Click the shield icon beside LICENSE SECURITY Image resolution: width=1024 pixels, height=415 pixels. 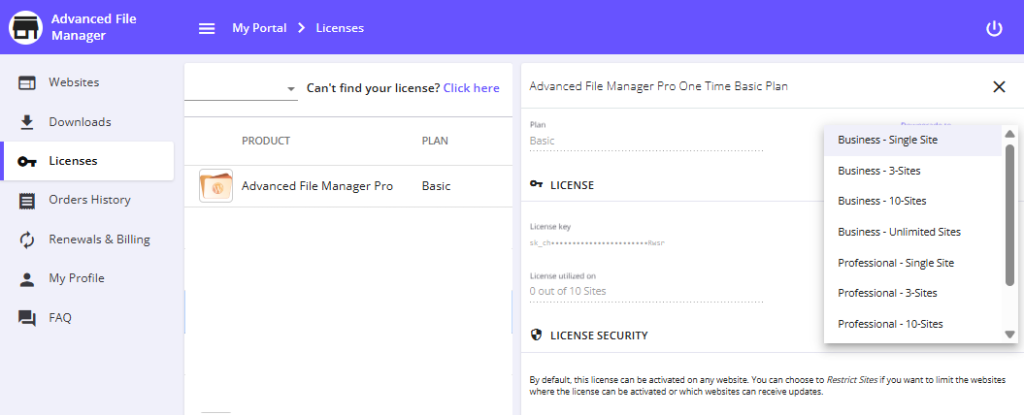[537, 335]
